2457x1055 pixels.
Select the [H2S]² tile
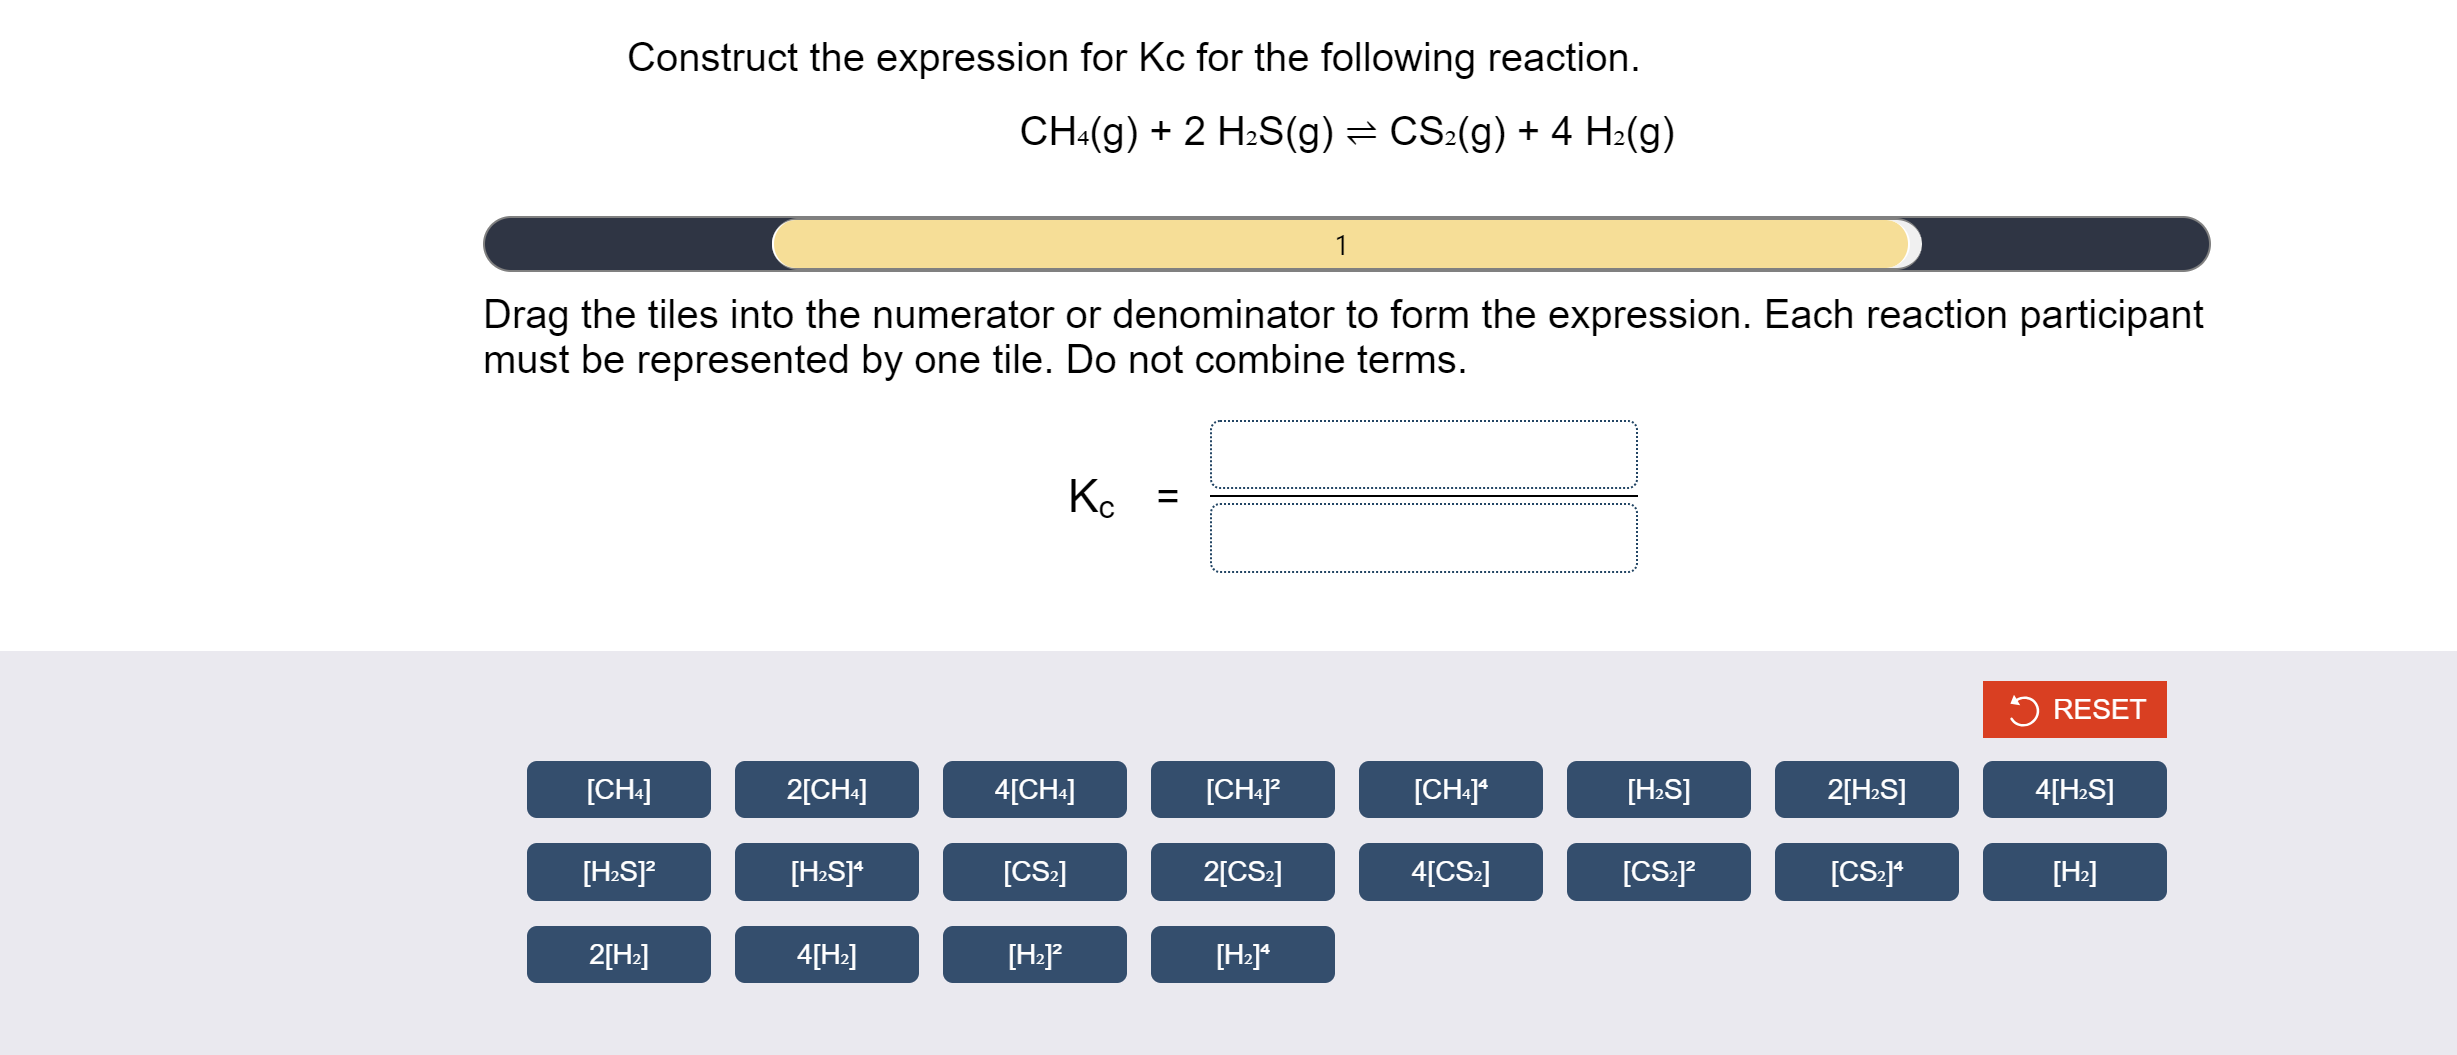click(x=618, y=872)
